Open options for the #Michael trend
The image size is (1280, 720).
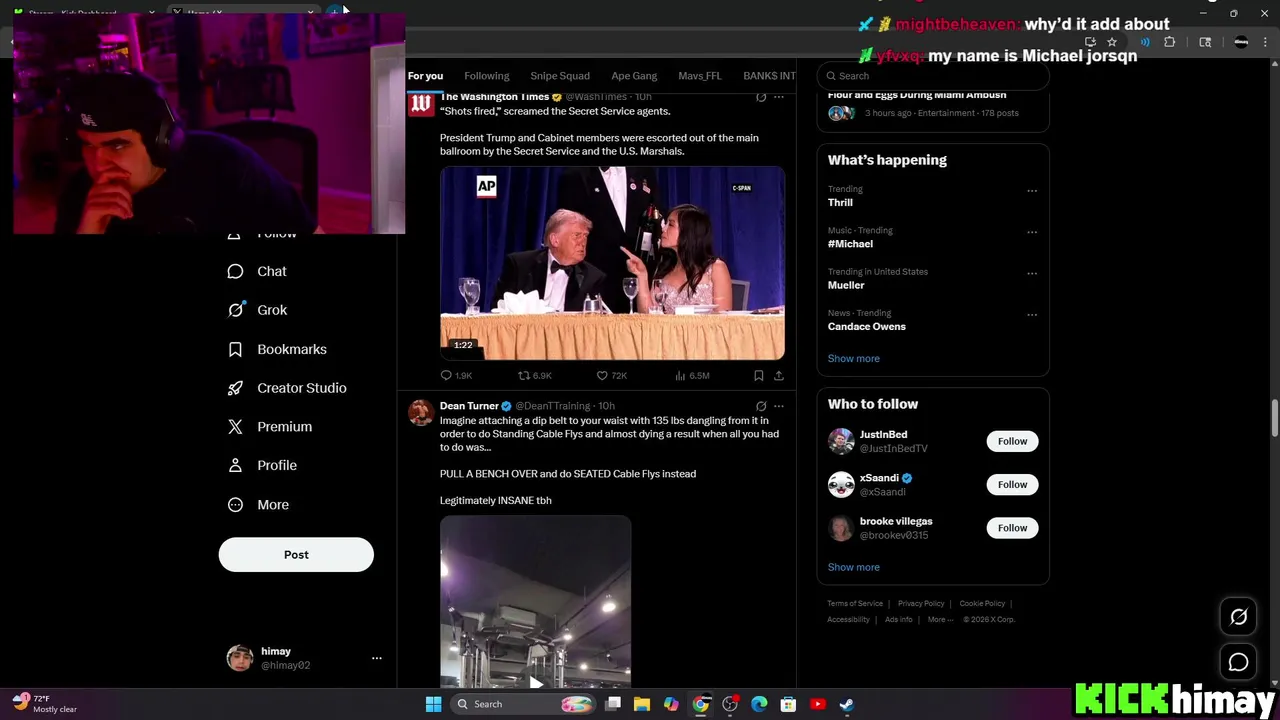1031,232
